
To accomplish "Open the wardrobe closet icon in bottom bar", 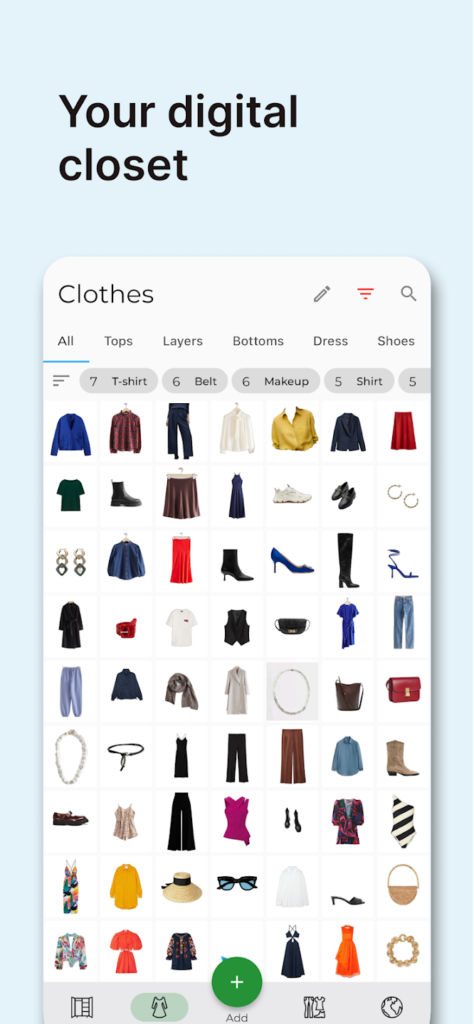I will (x=82, y=1006).
